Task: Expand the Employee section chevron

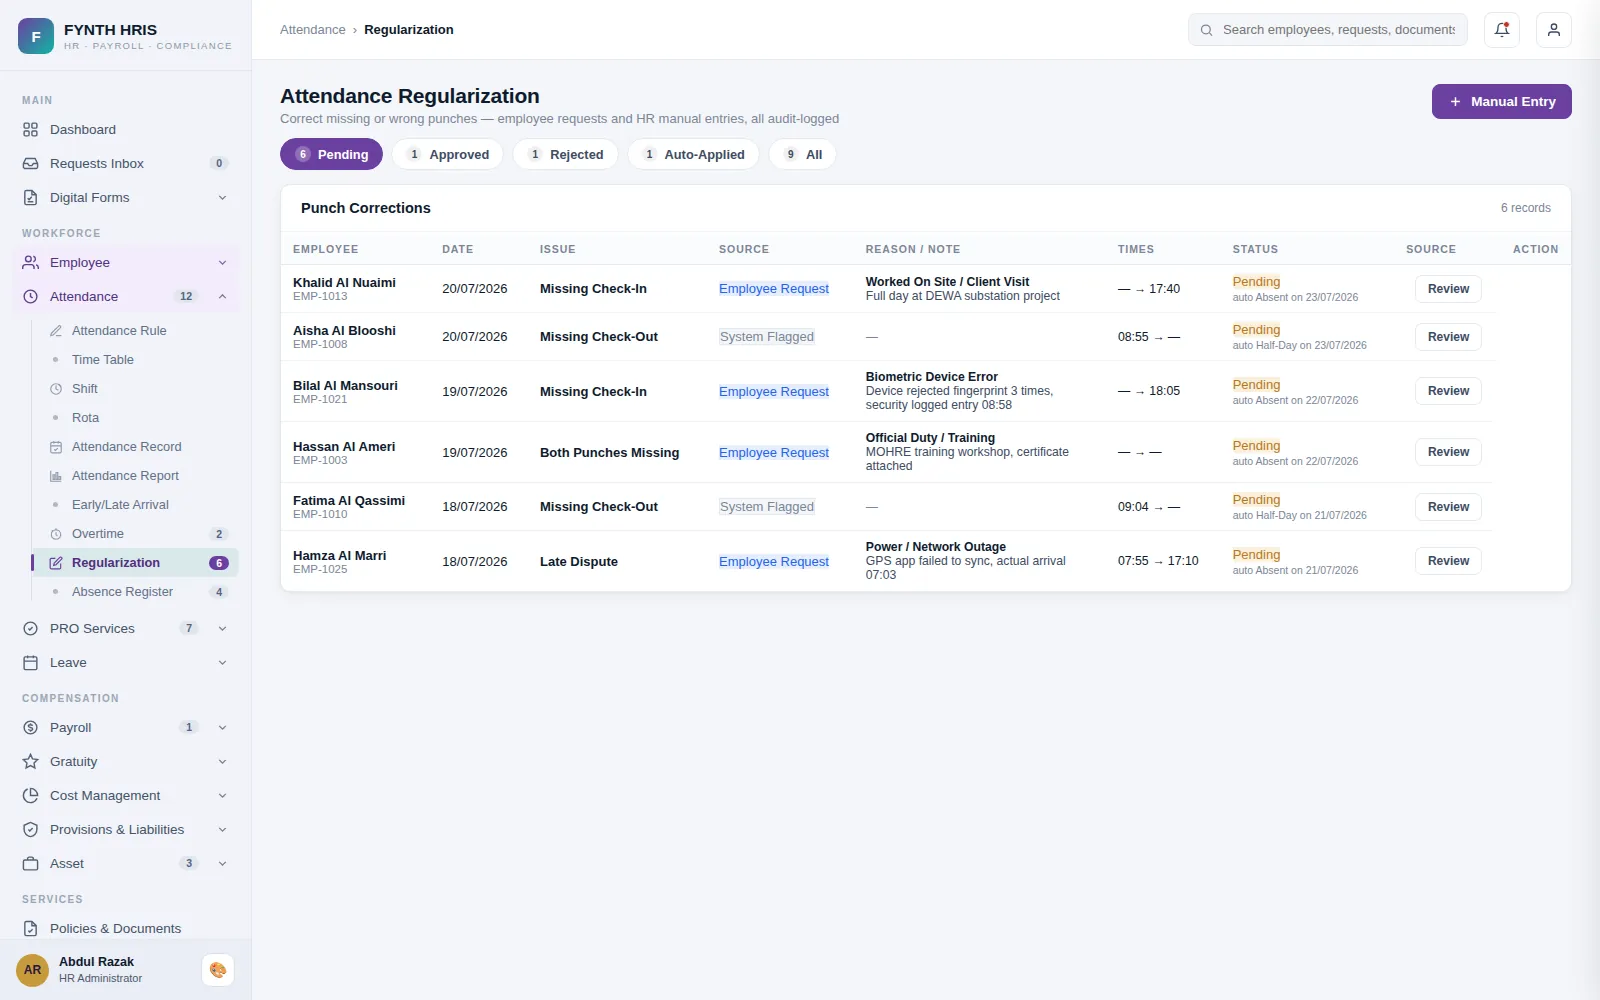Action: [222, 263]
